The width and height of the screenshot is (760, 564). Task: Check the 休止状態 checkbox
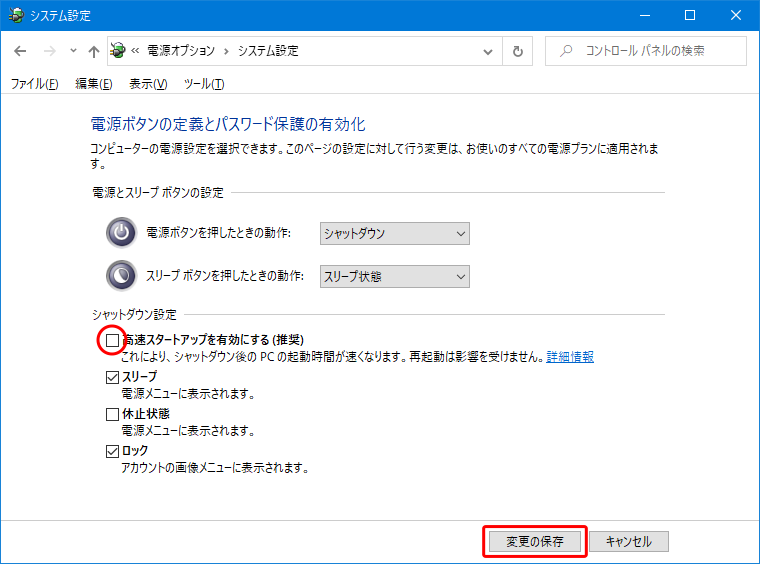pos(112,414)
